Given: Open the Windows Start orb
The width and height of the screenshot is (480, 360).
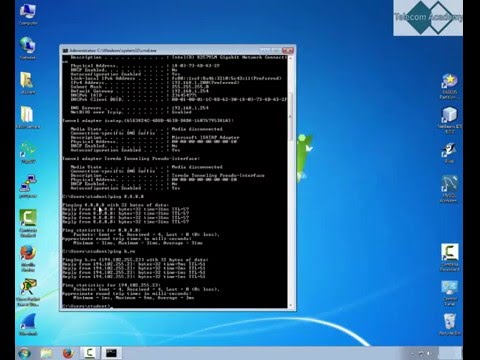Looking at the screenshot, I should [25, 353].
